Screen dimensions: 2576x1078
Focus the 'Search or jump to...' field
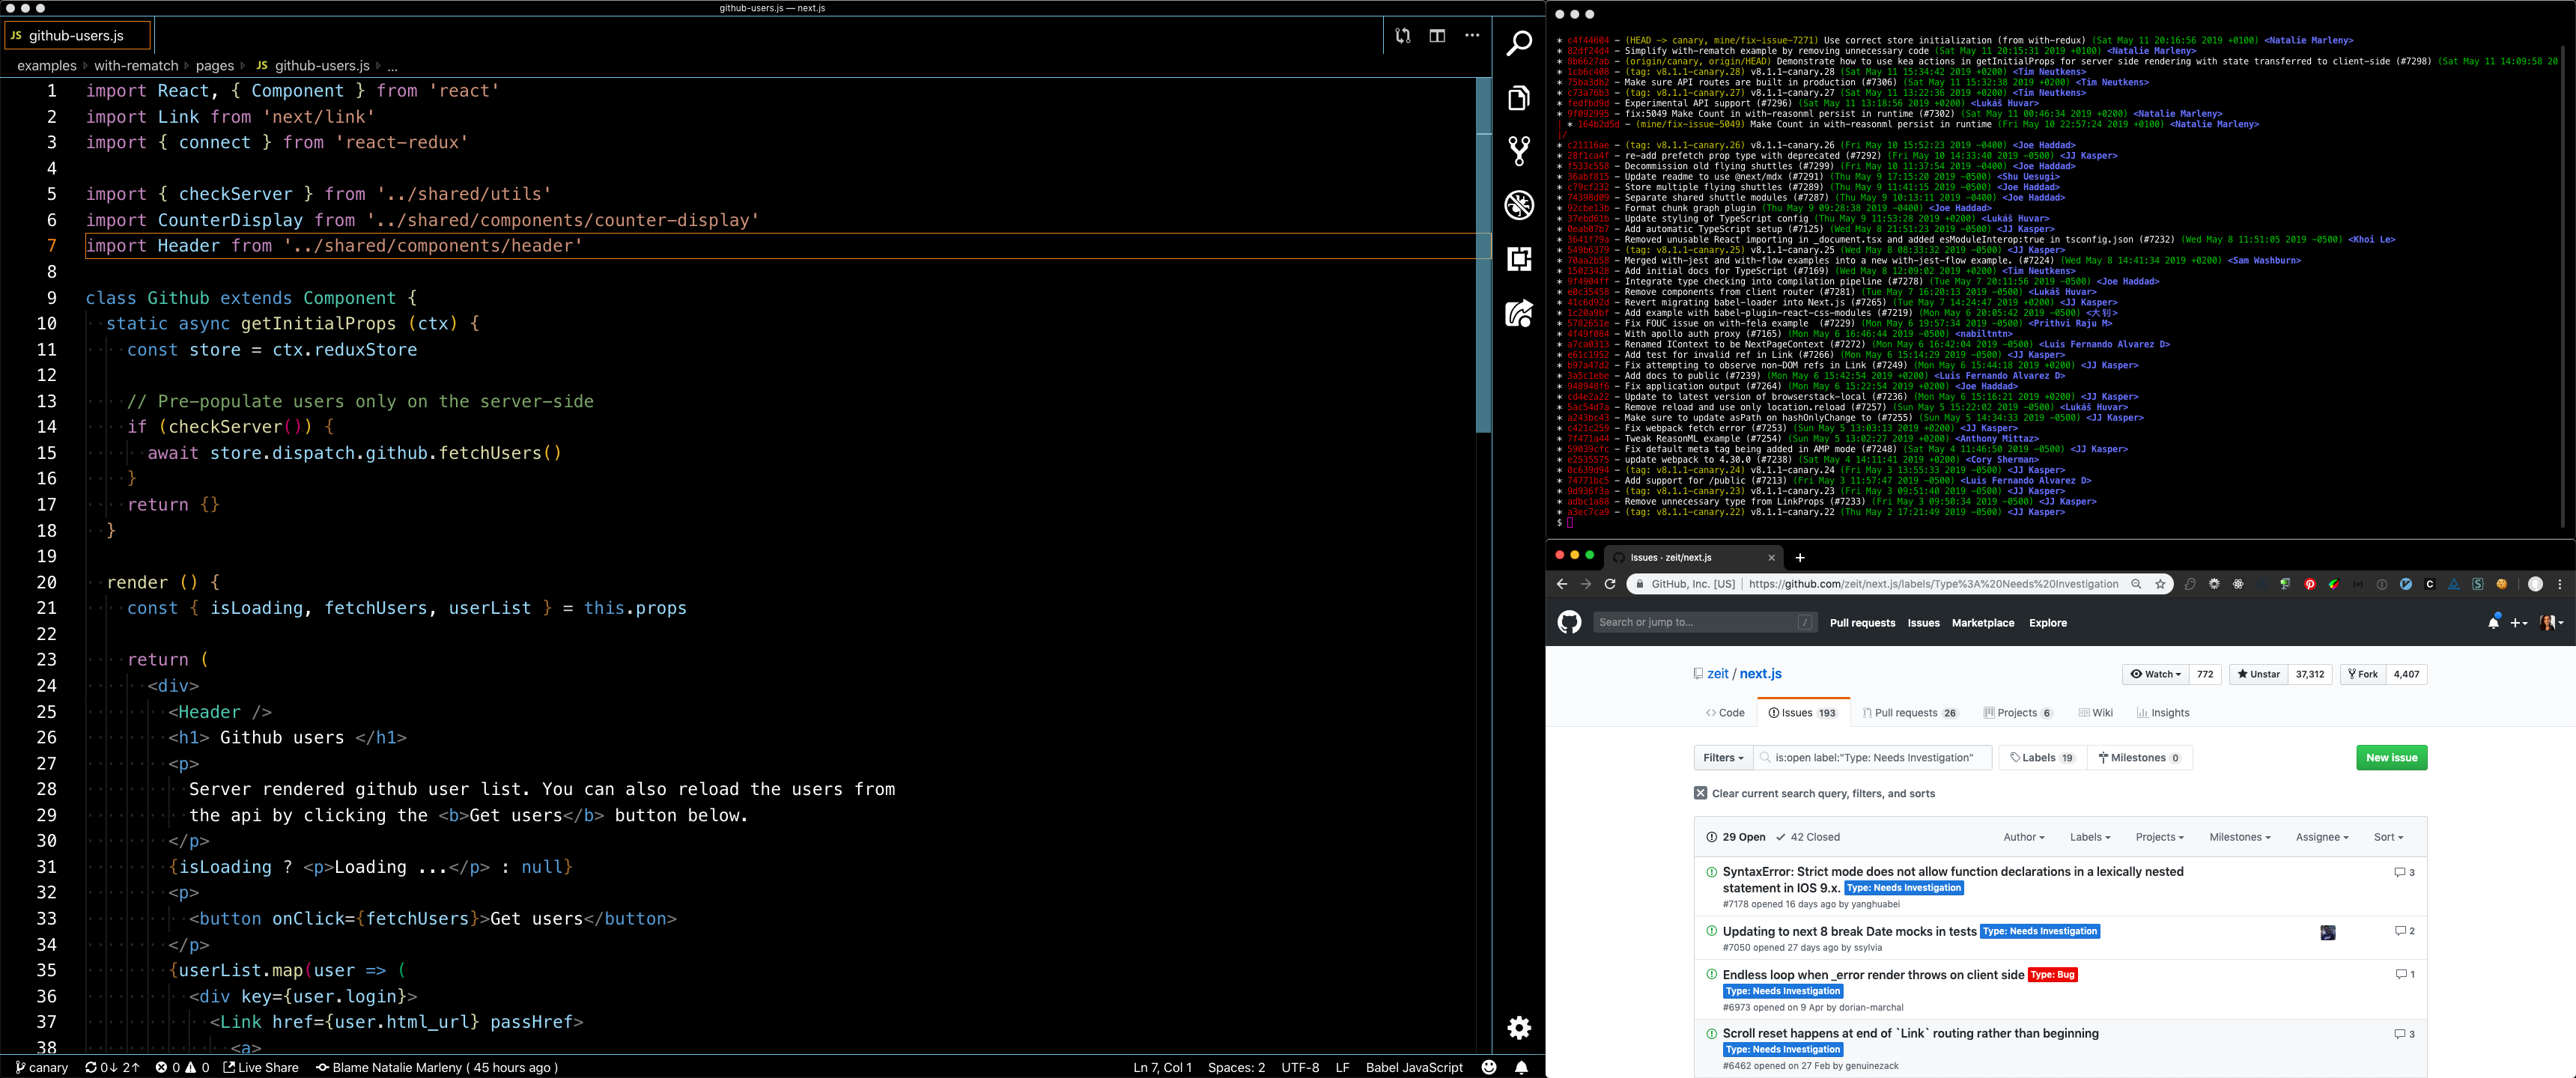(1704, 622)
